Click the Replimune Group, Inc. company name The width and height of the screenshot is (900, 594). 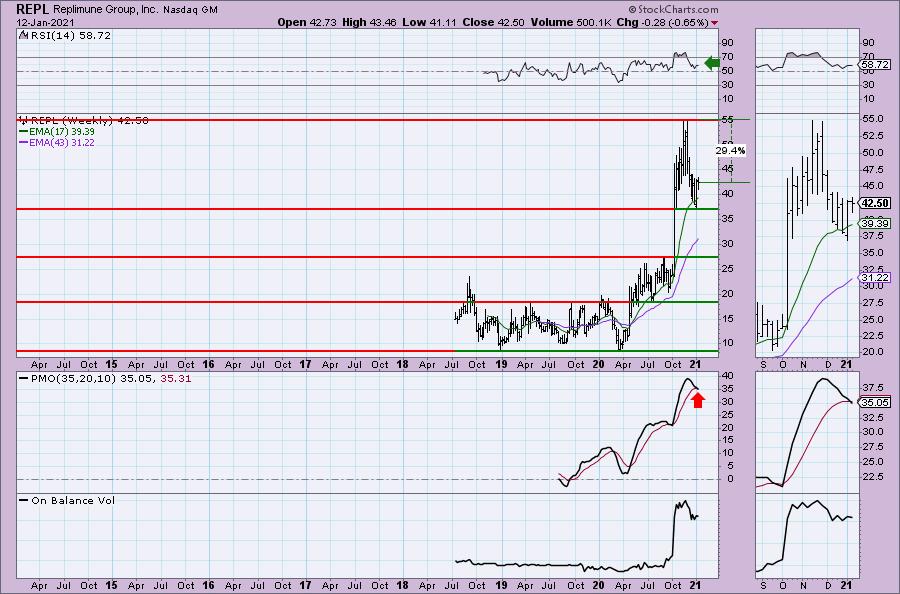point(105,10)
